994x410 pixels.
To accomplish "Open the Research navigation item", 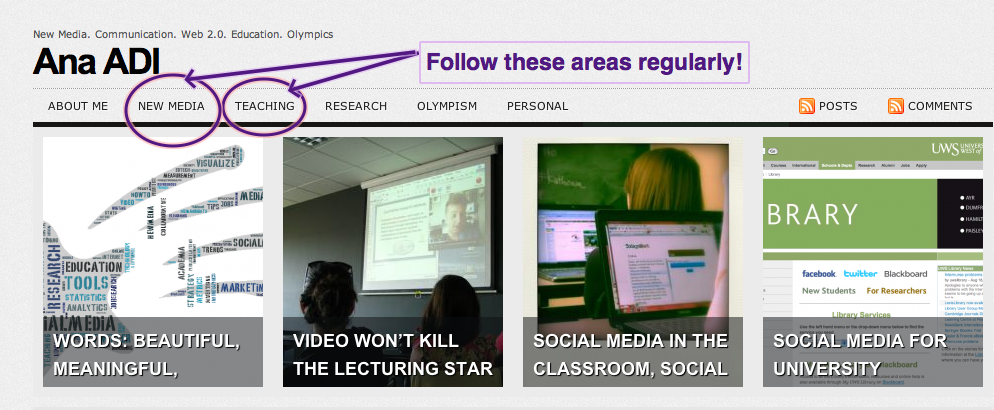I will [355, 106].
